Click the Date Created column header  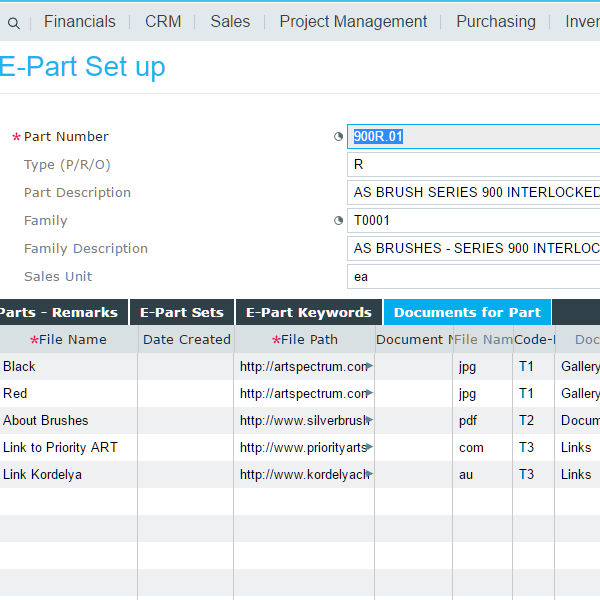[186, 340]
